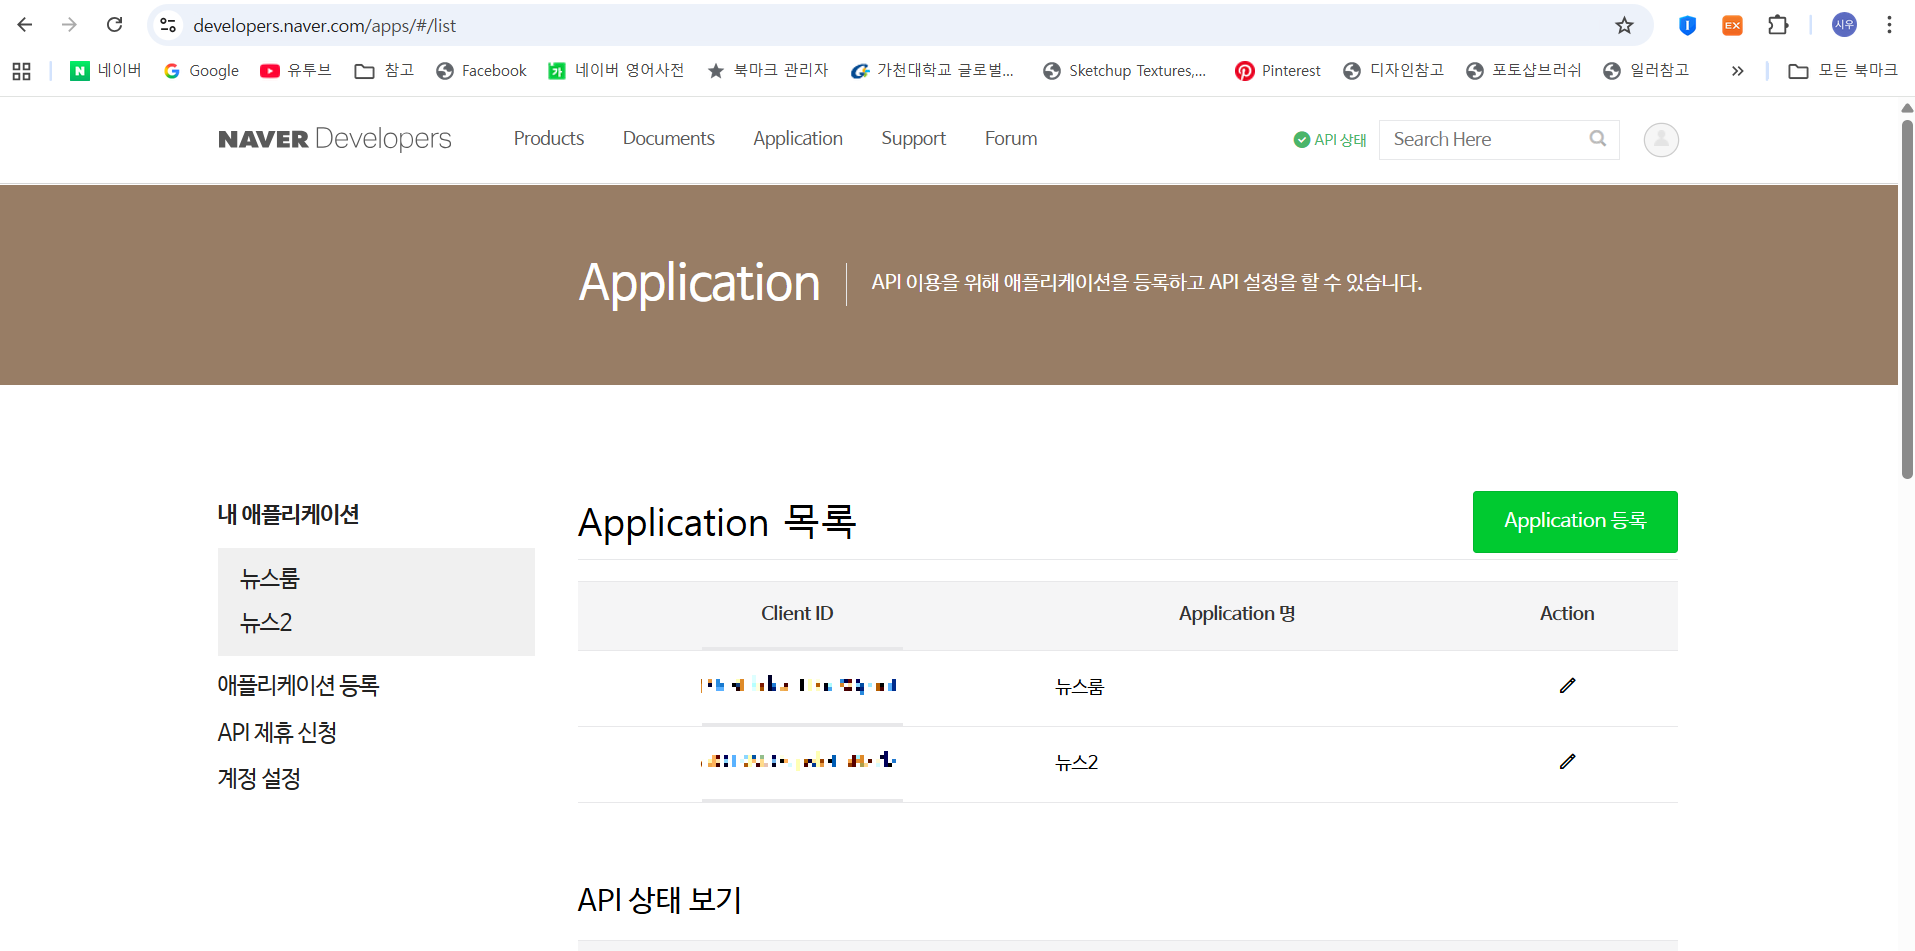Open the user account avatar
The height and width of the screenshot is (951, 1915).
1661,140
